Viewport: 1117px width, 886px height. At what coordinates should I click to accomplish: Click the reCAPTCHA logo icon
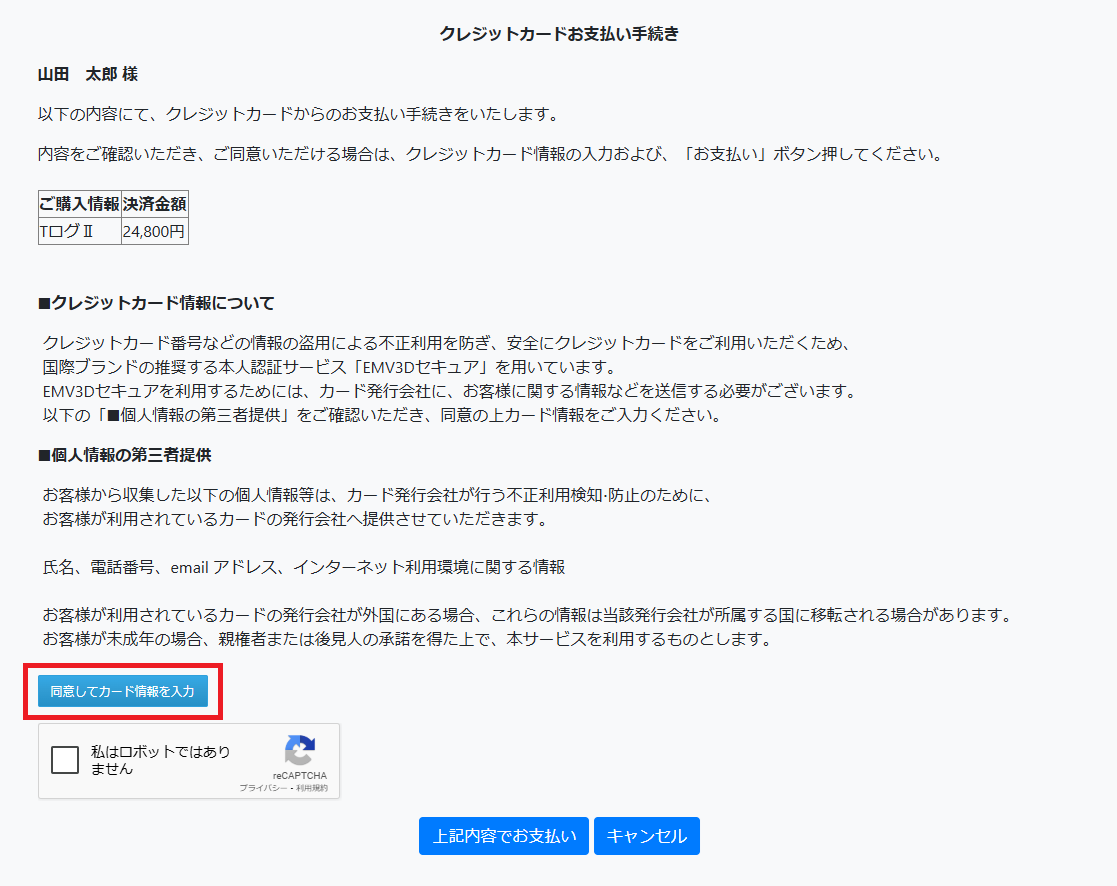(x=300, y=751)
